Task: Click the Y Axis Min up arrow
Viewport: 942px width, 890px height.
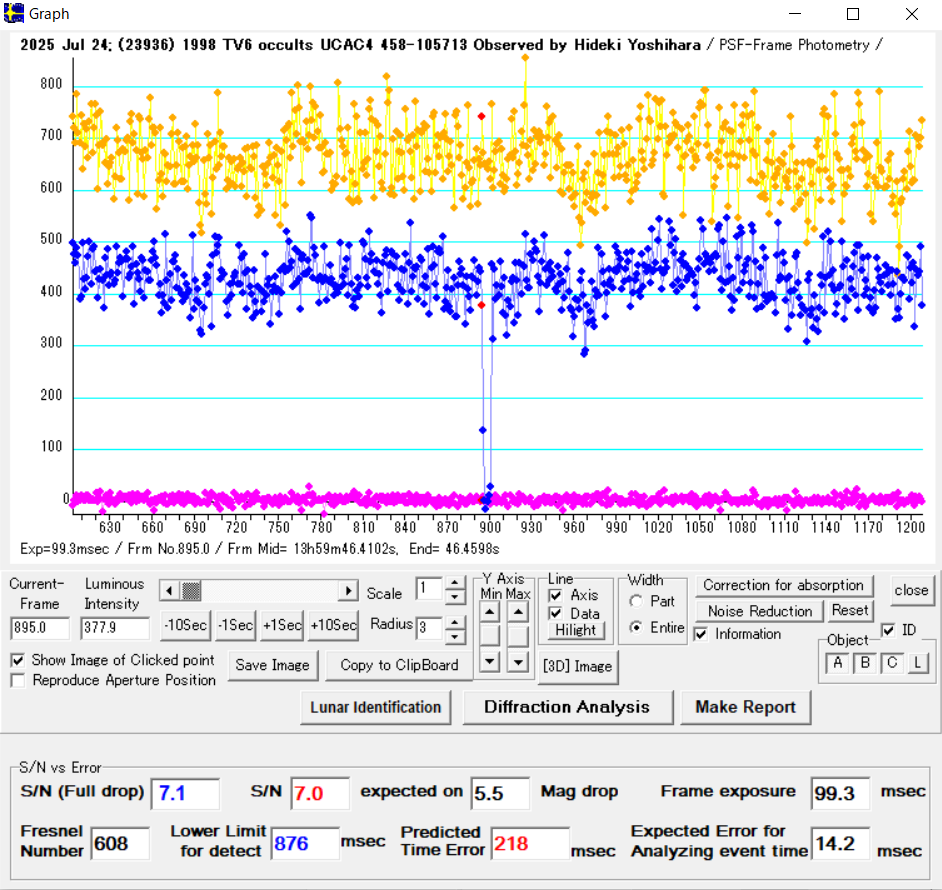Action: point(490,609)
